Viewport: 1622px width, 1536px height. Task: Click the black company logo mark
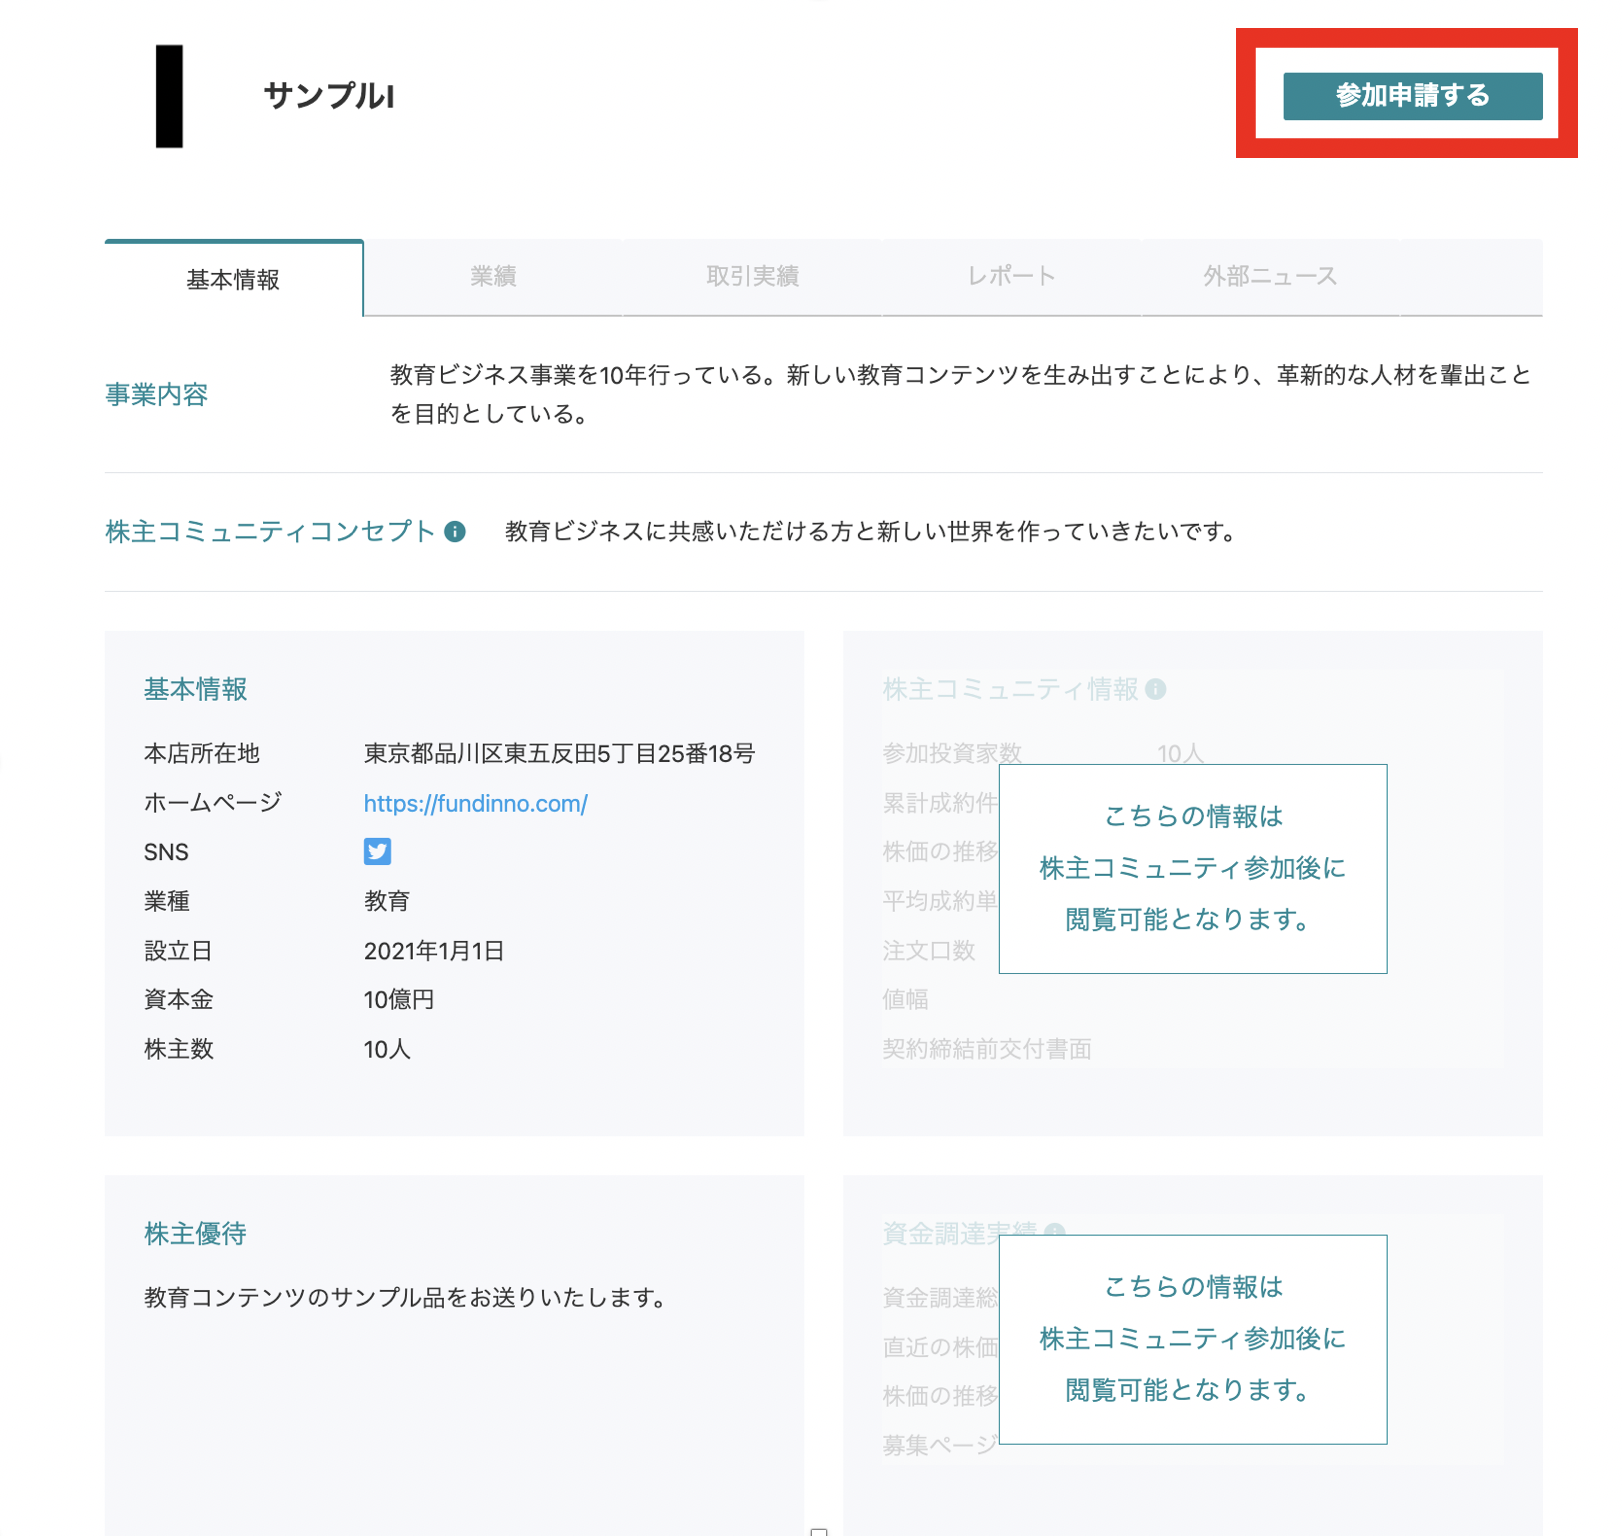click(170, 97)
